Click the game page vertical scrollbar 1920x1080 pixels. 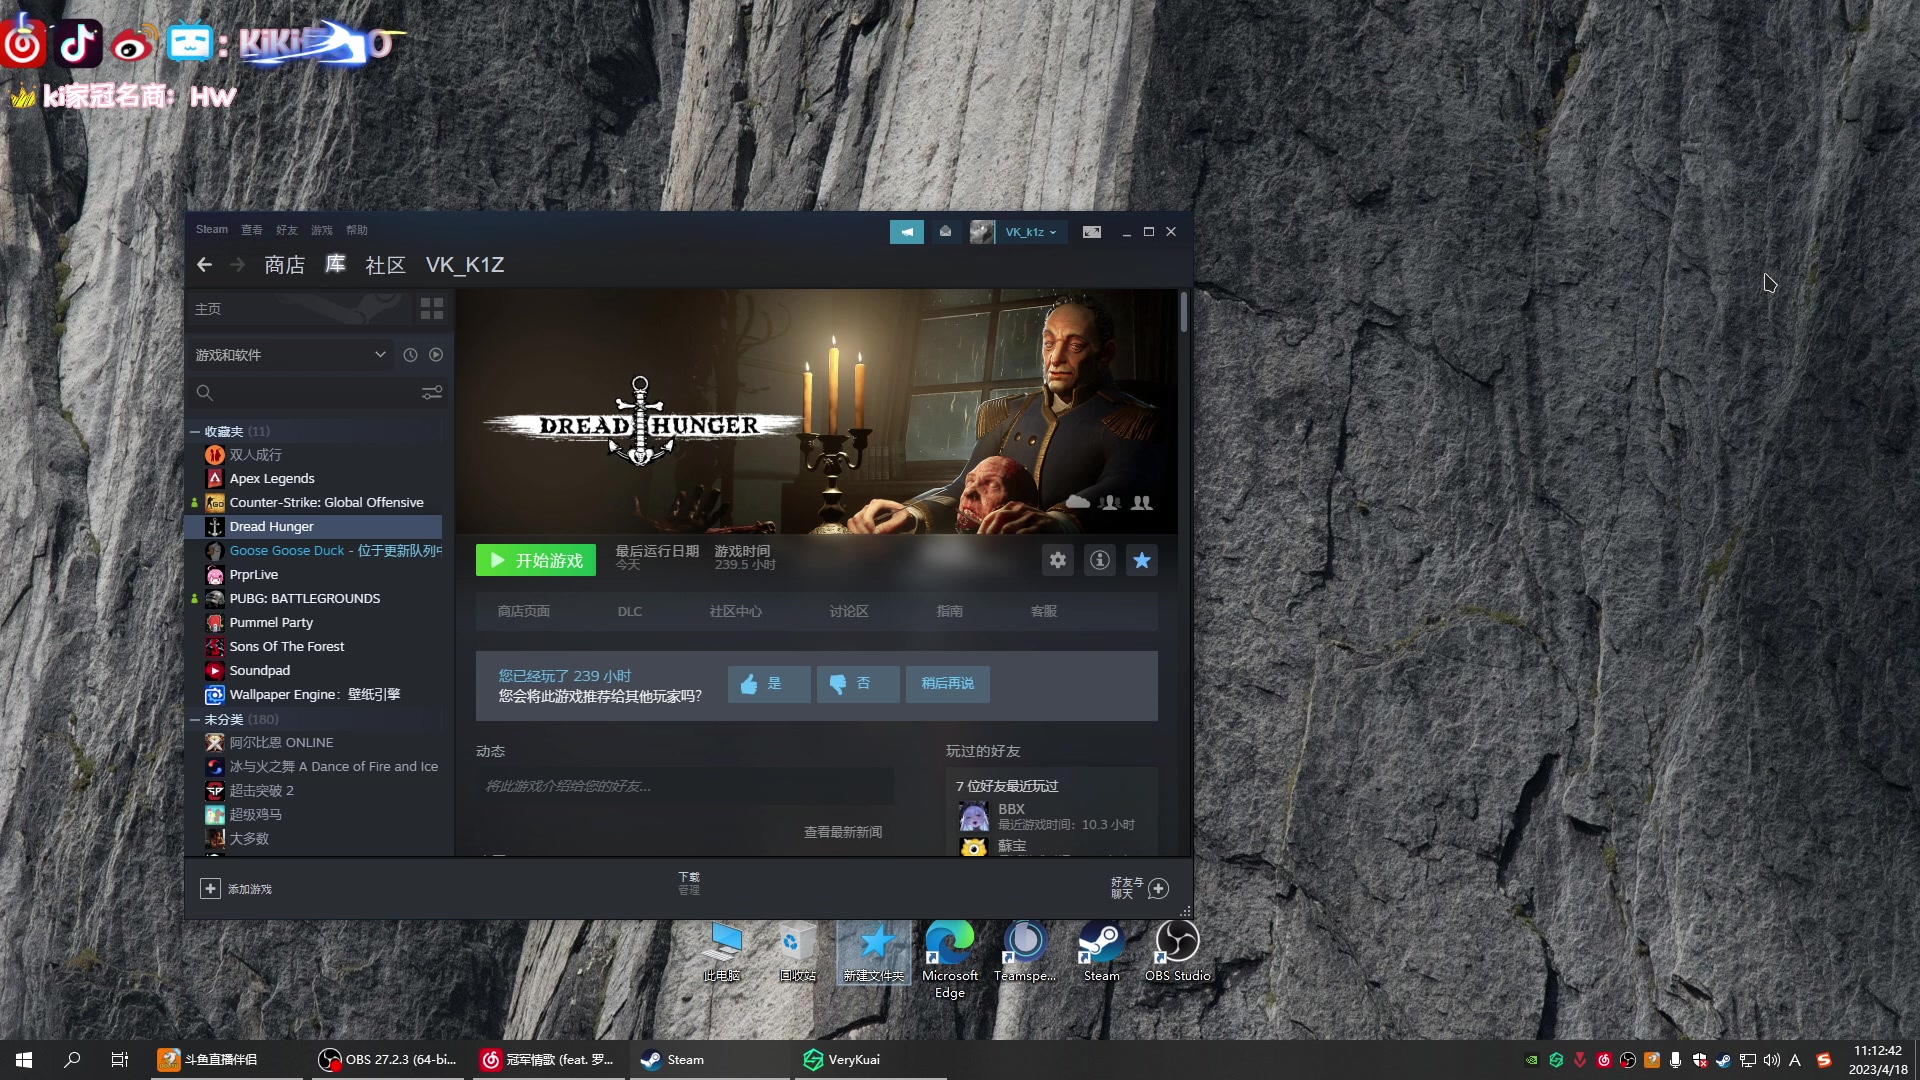[1183, 312]
